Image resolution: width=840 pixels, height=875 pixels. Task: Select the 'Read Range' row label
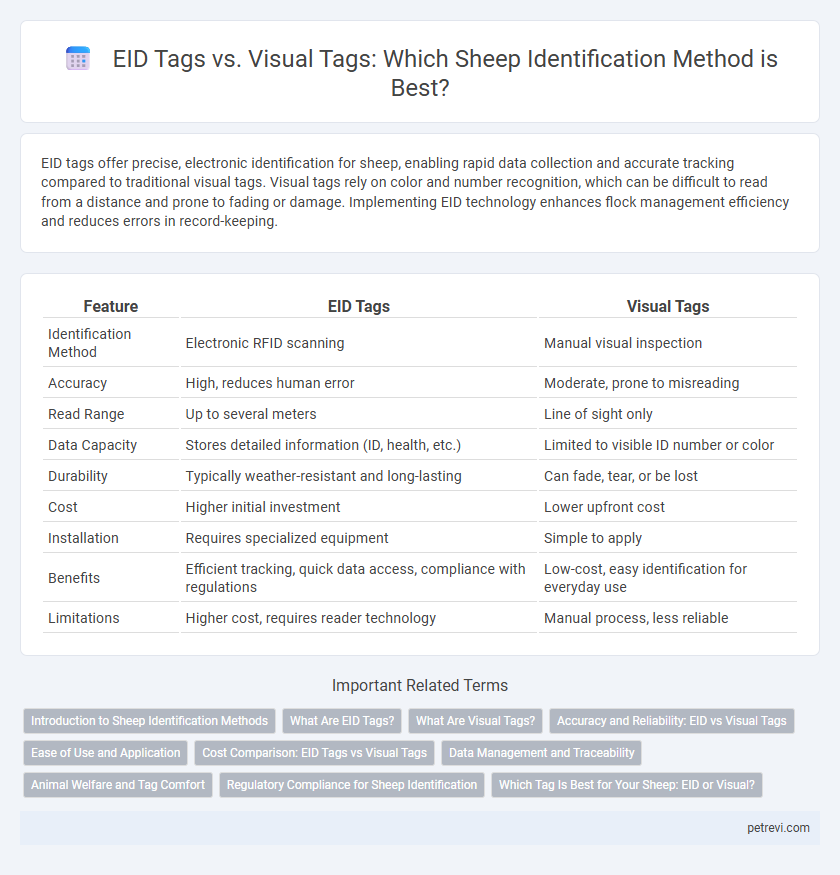pyautogui.click(x=111, y=414)
